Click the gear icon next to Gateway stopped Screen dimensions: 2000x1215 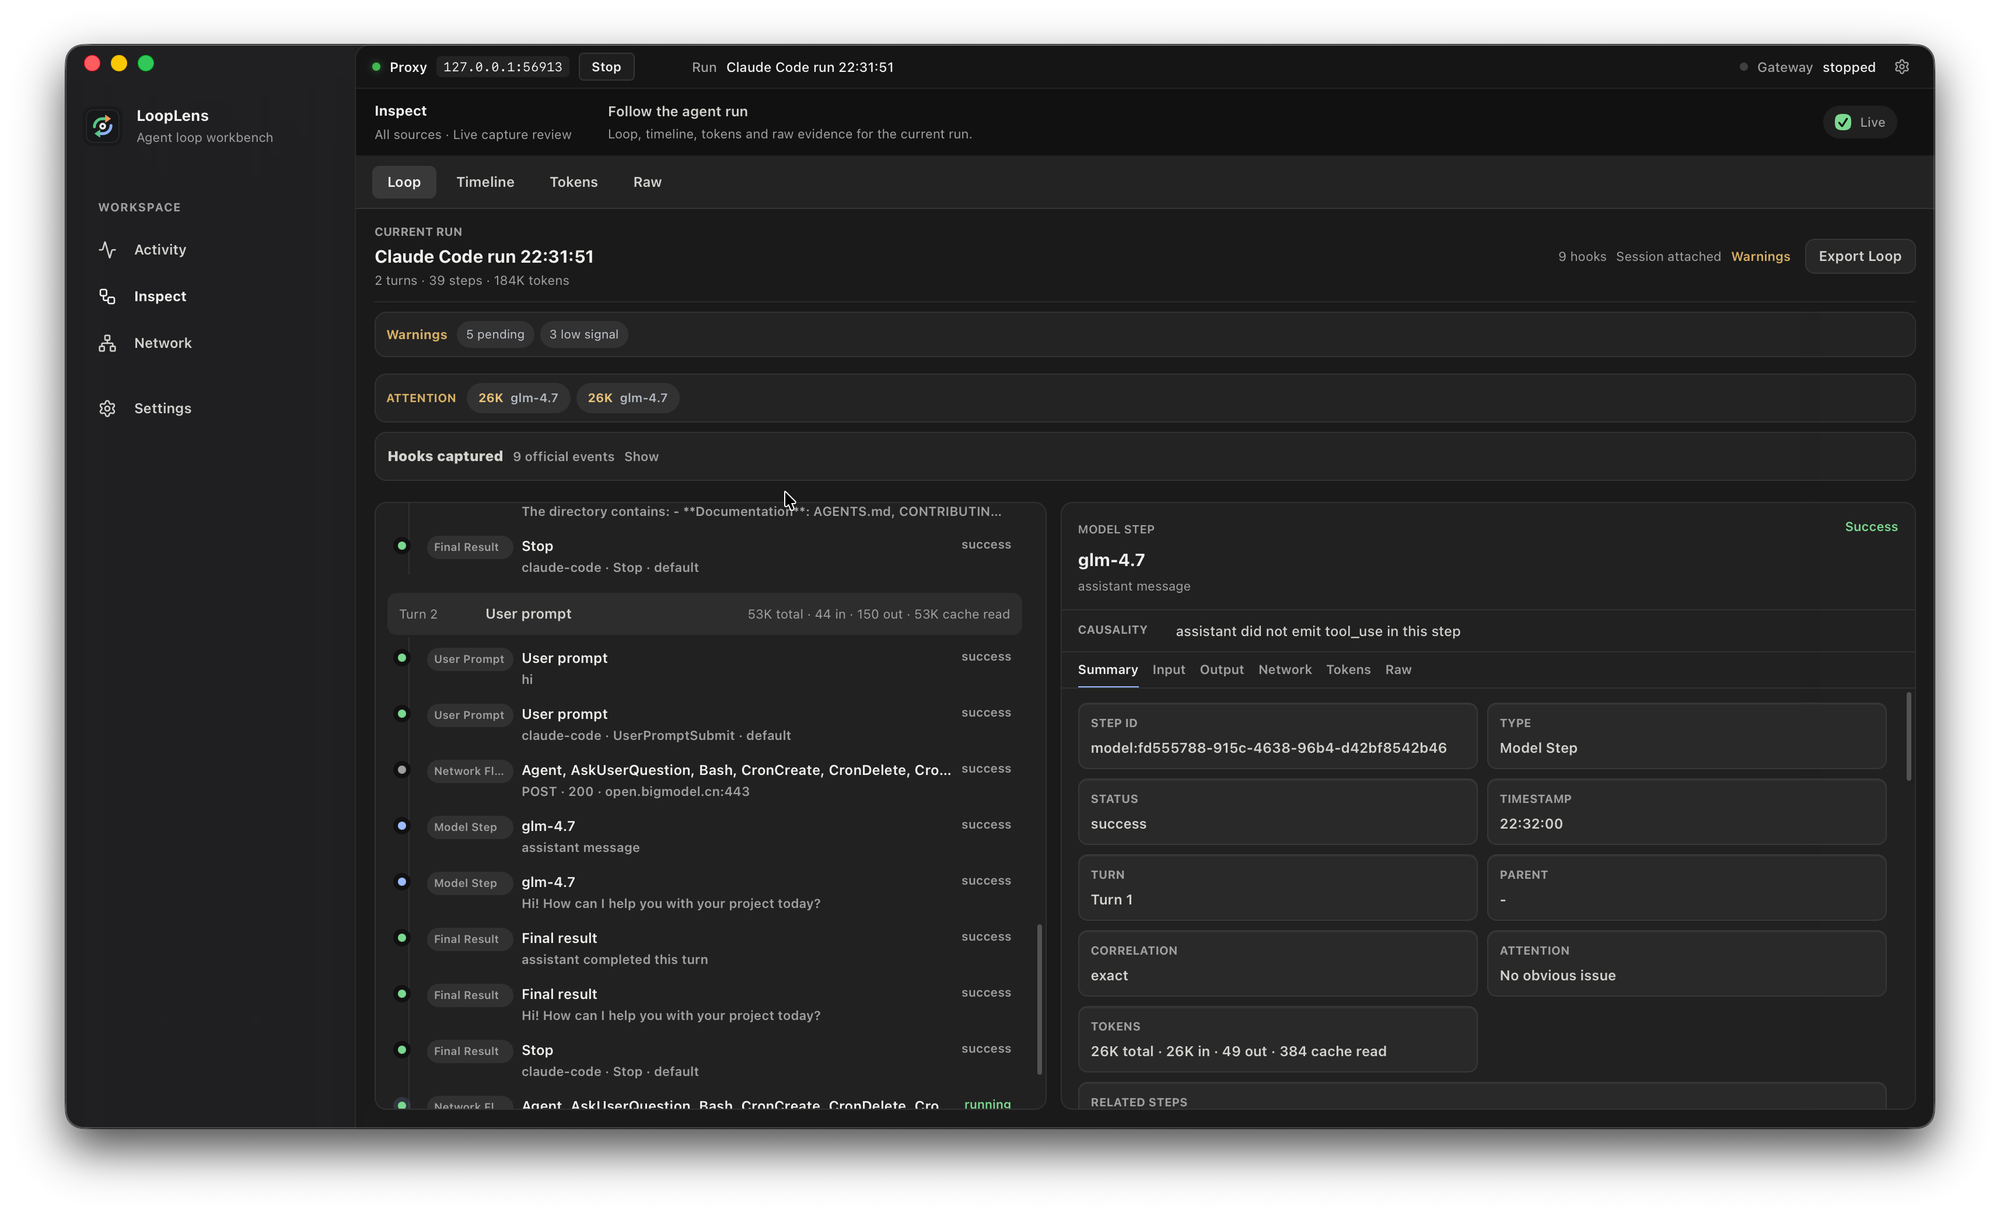pos(1902,67)
